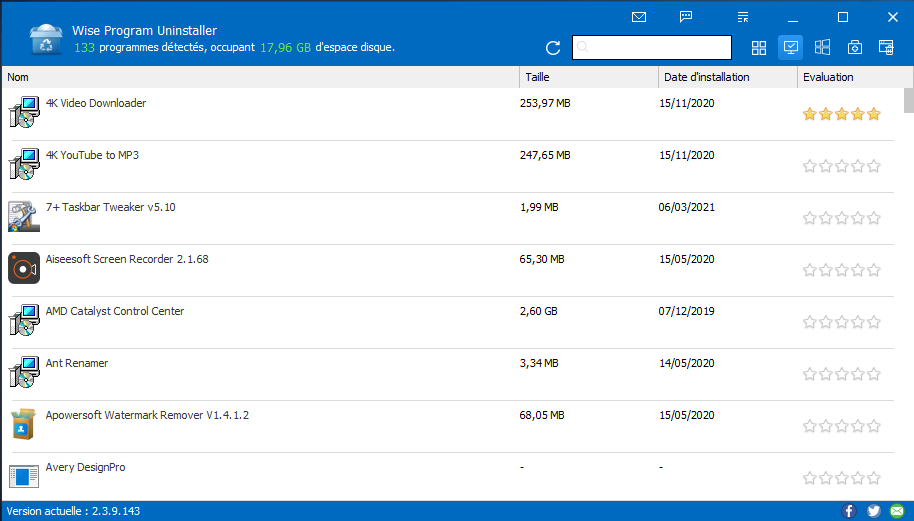Click the refresh program list icon

(553, 48)
